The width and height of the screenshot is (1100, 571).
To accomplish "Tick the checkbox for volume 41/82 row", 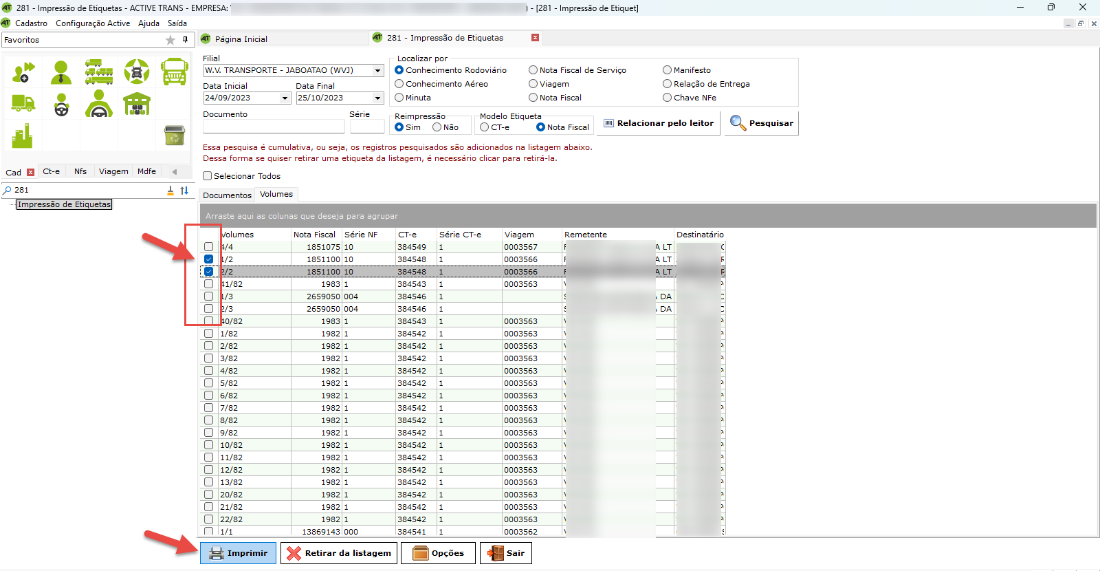I will (x=208, y=284).
